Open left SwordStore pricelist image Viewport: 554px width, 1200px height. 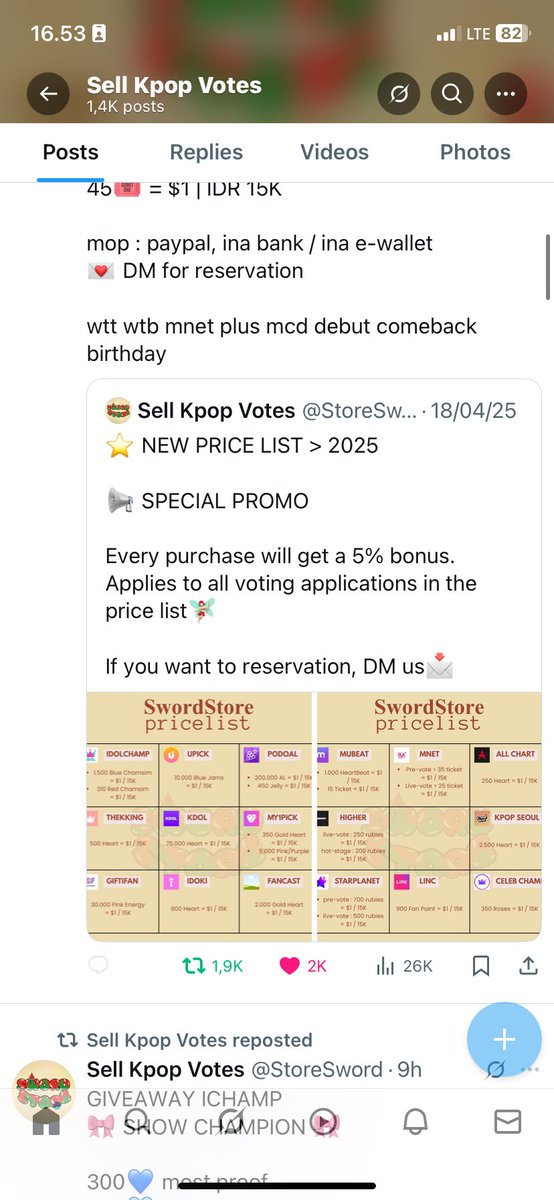199,816
